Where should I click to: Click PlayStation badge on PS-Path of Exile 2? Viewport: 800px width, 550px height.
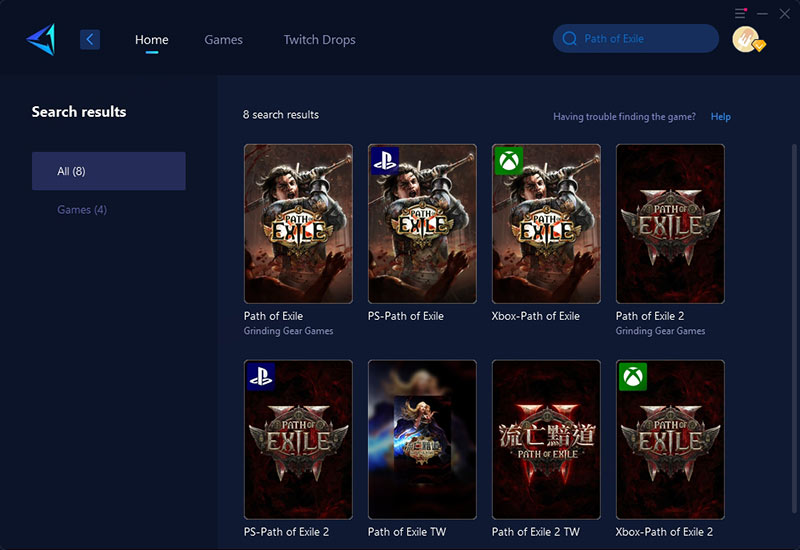click(261, 377)
